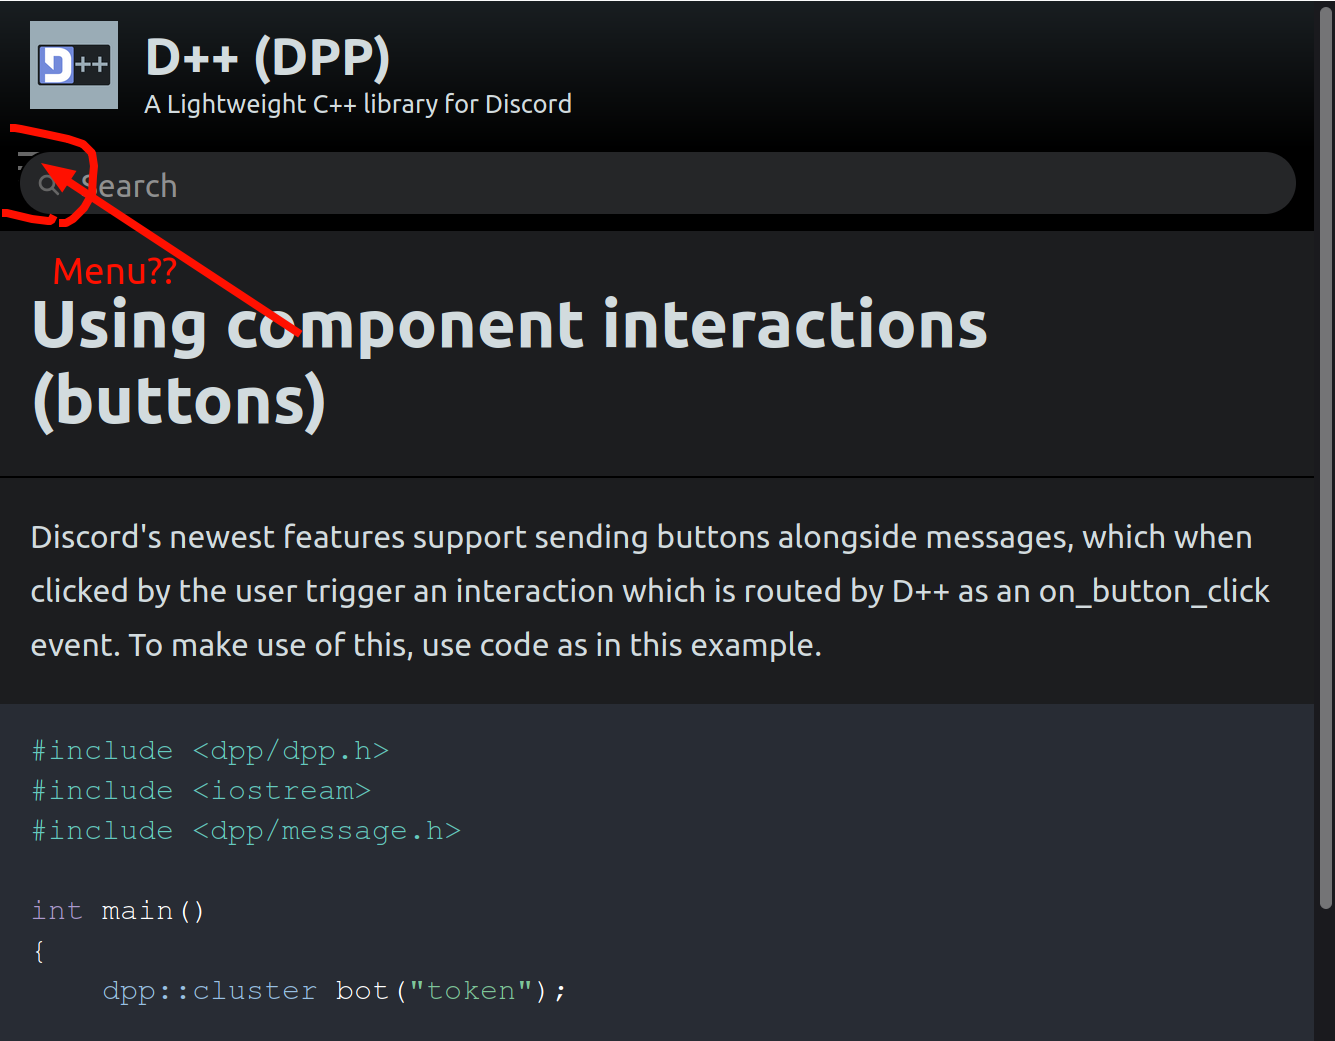Click the code line 'int main()'

[x=118, y=910]
